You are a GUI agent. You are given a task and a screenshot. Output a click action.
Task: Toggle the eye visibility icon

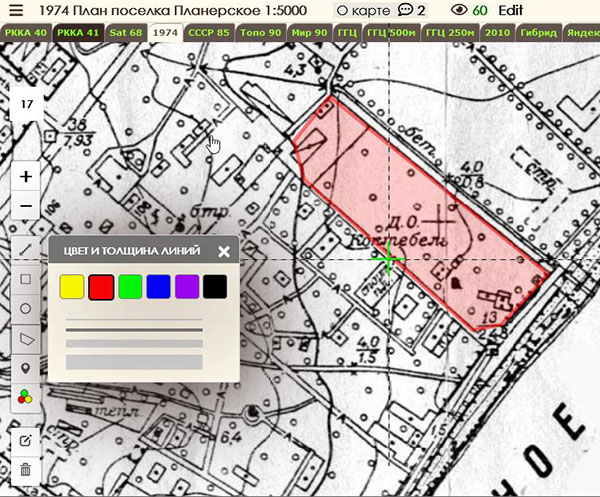click(459, 10)
